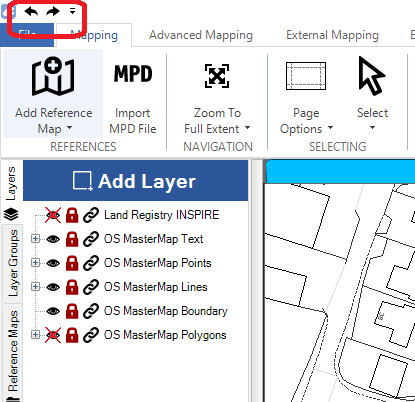Expand the OS MasterMap Points tree node
Screen dimensions: 415x402
35,263
